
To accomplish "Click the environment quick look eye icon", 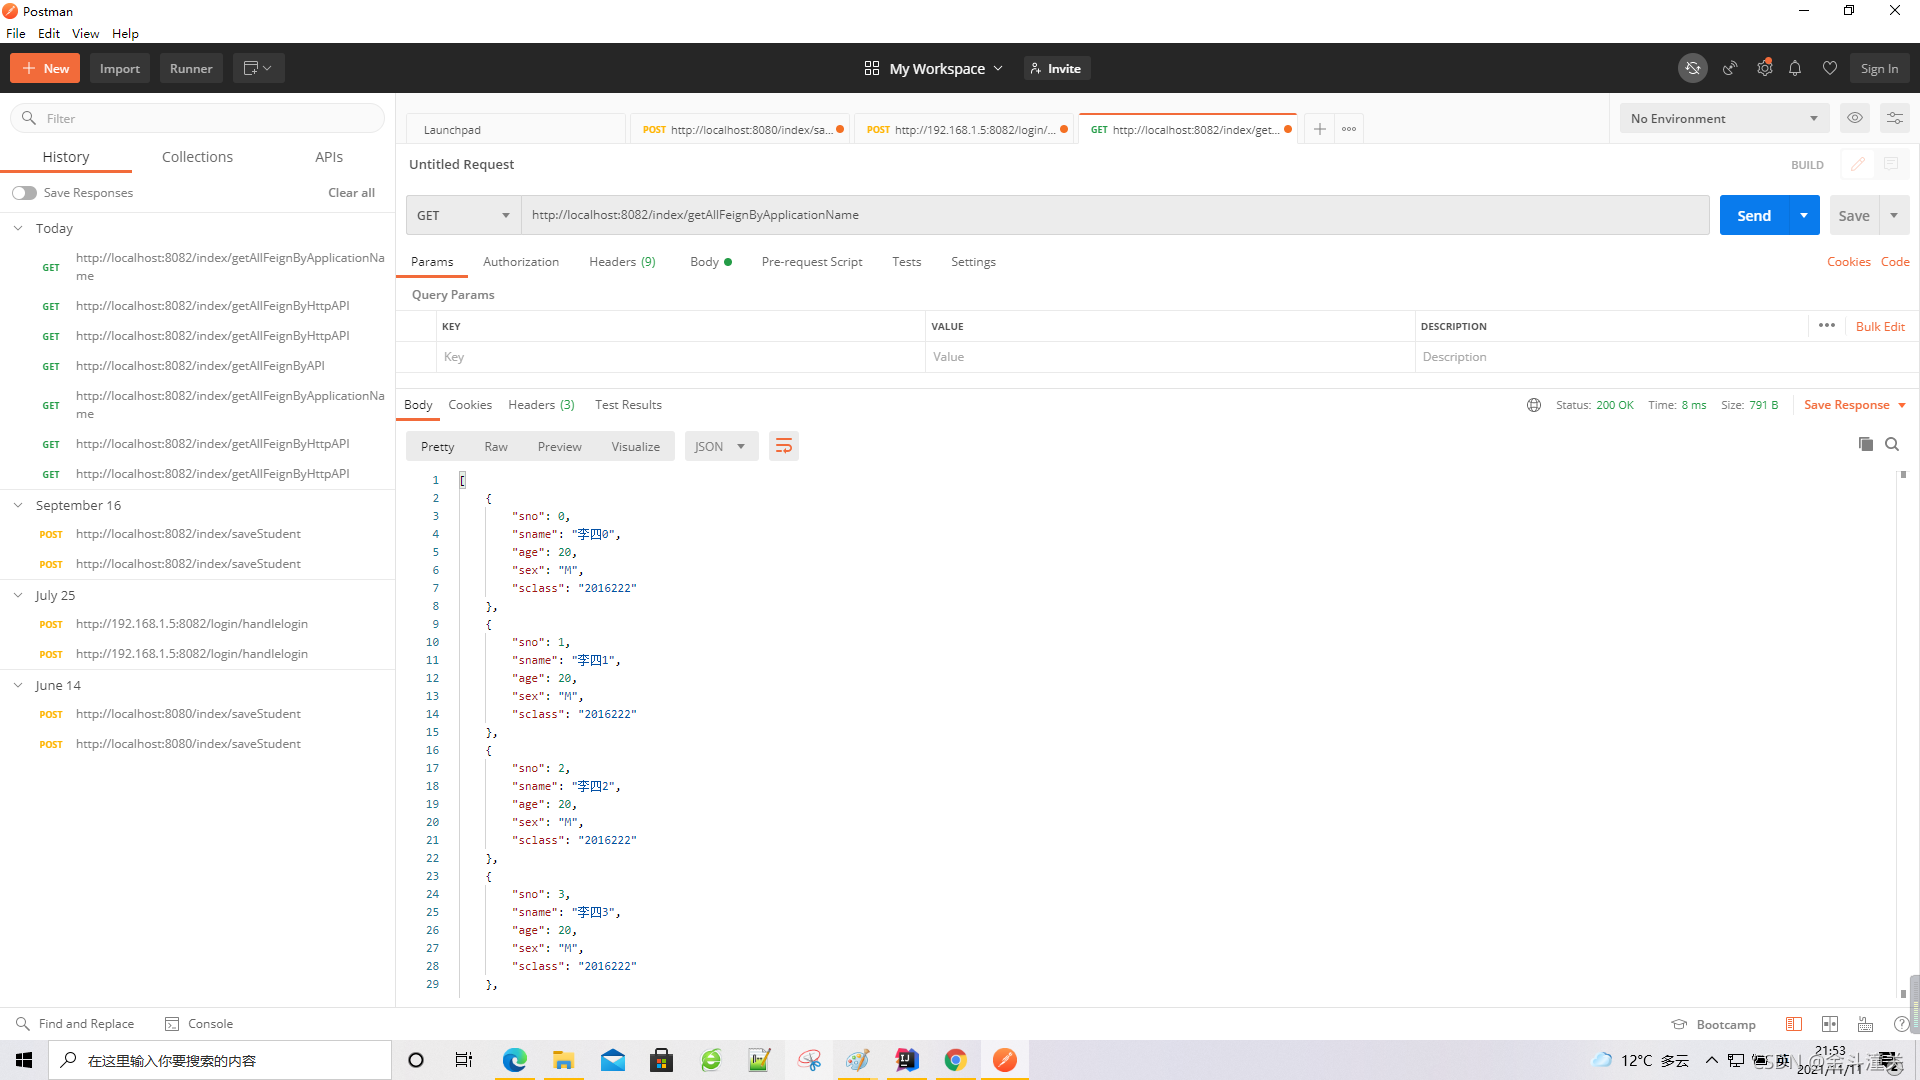I will (x=1855, y=118).
